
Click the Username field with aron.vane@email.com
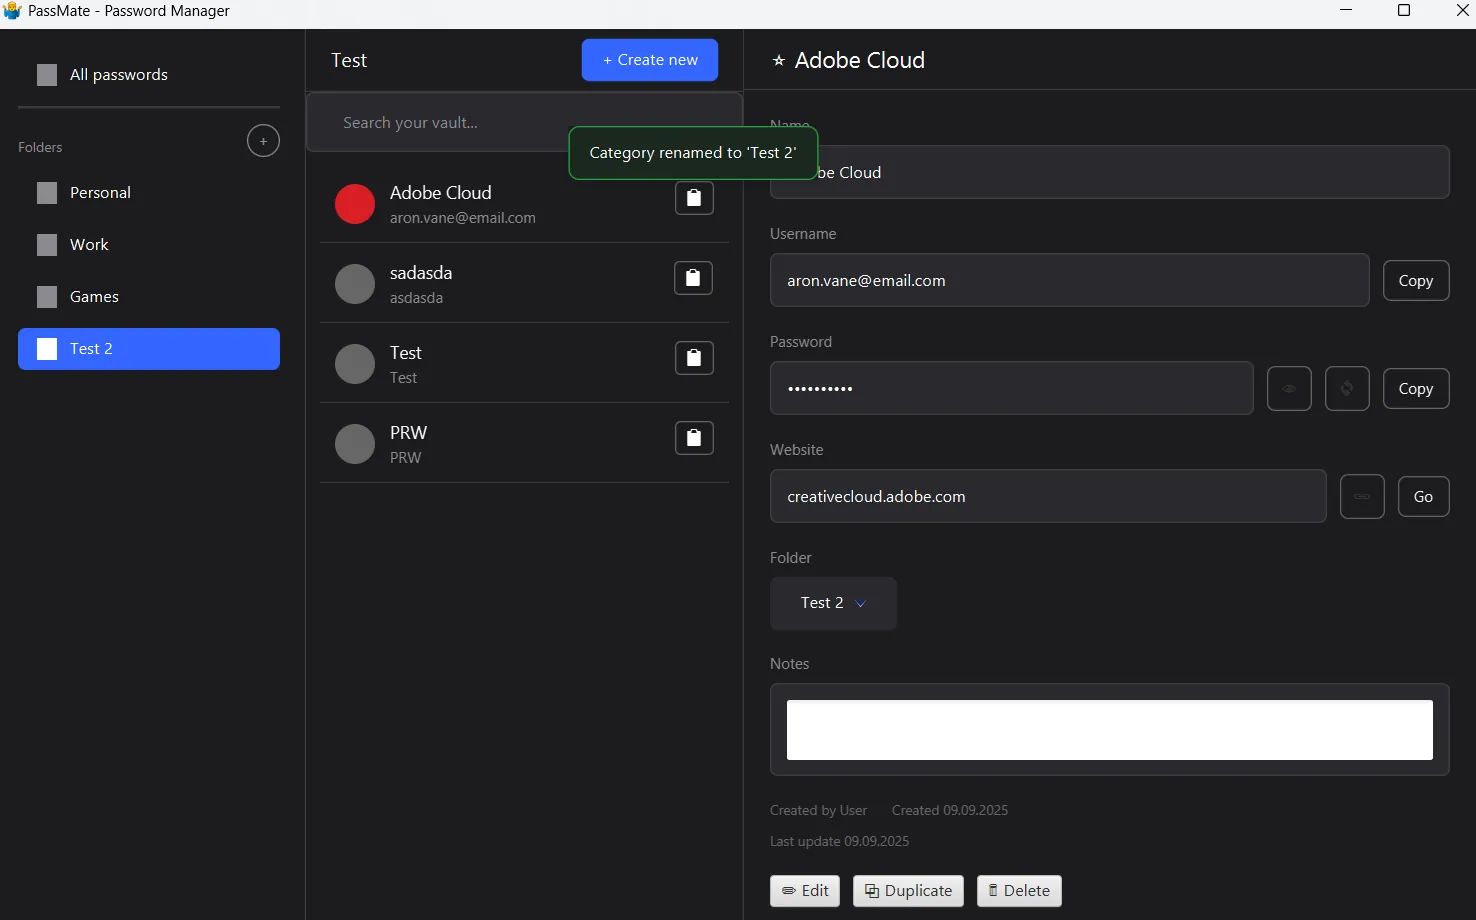point(1069,280)
